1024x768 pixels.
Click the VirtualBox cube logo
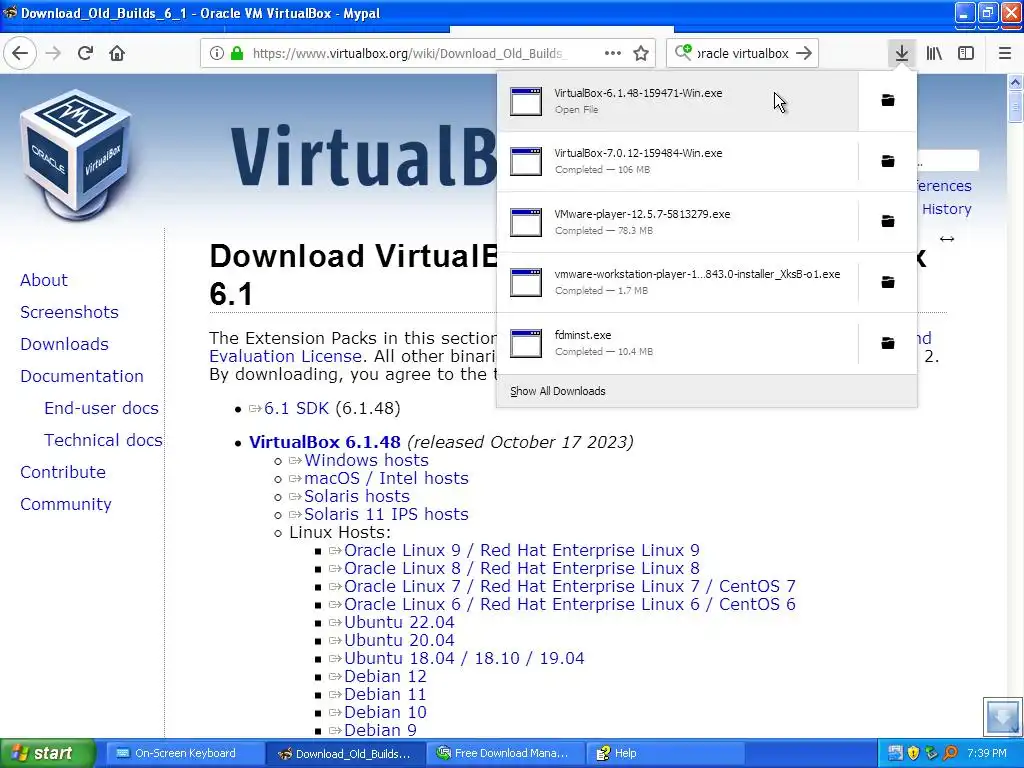[76, 154]
